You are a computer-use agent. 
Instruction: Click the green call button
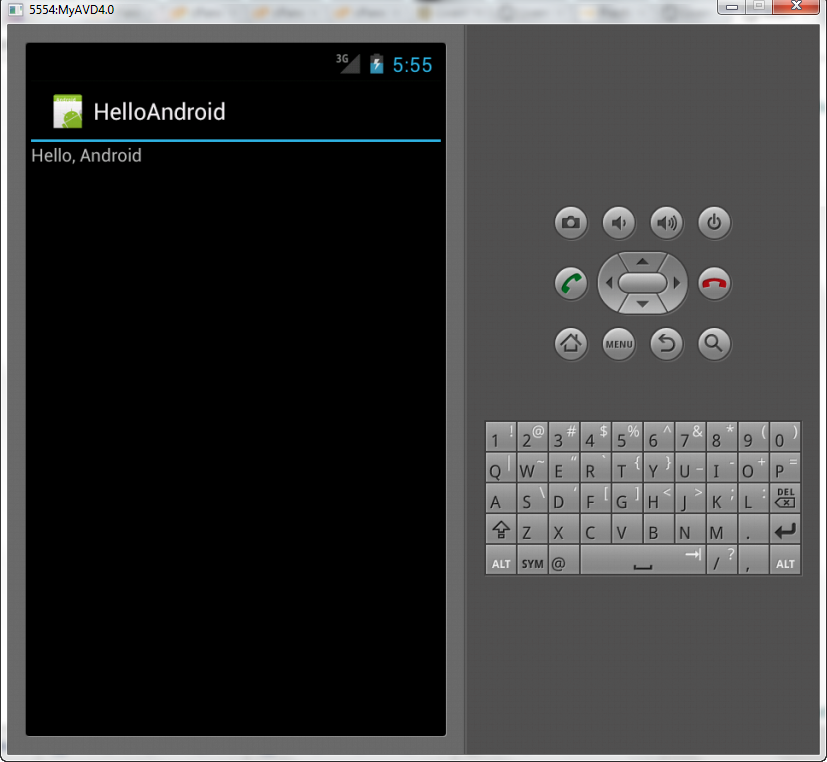(x=571, y=283)
